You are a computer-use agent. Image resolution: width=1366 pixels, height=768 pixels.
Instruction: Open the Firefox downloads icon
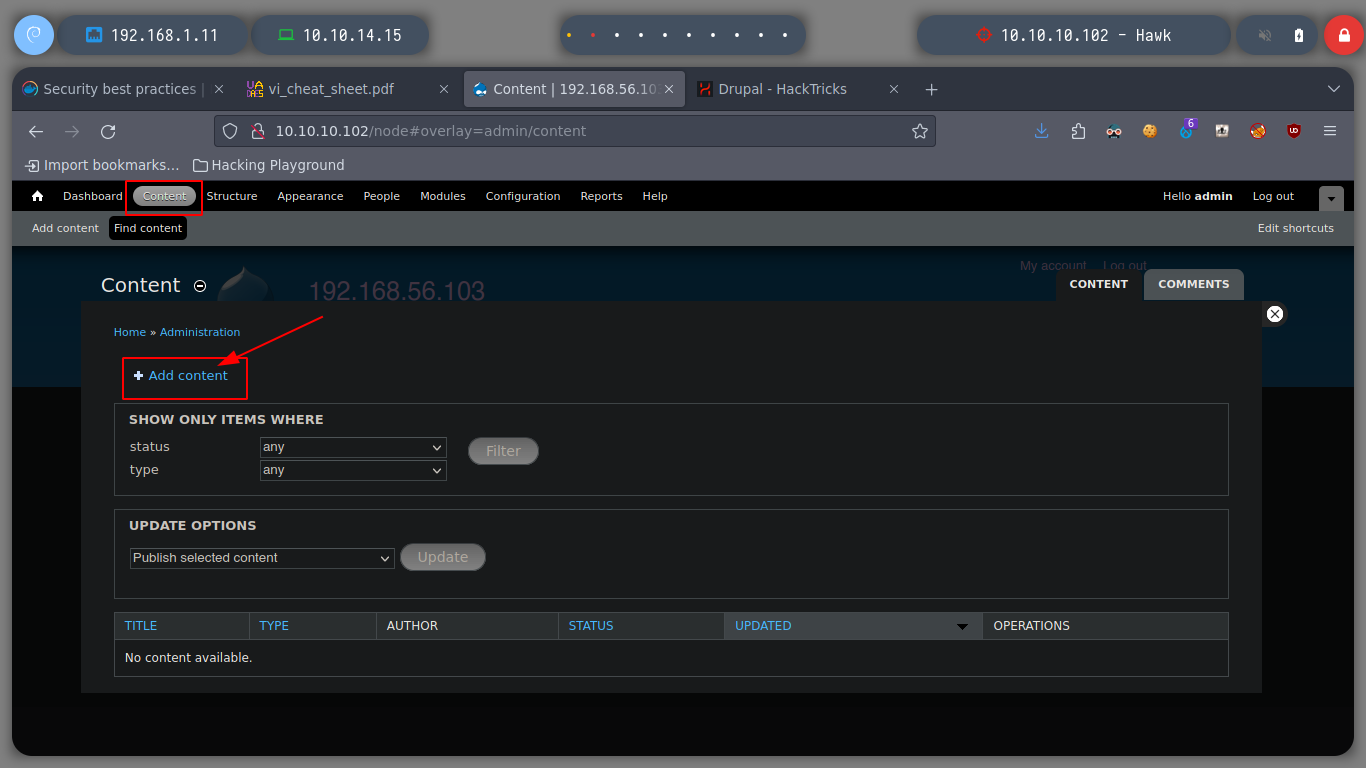click(1041, 131)
